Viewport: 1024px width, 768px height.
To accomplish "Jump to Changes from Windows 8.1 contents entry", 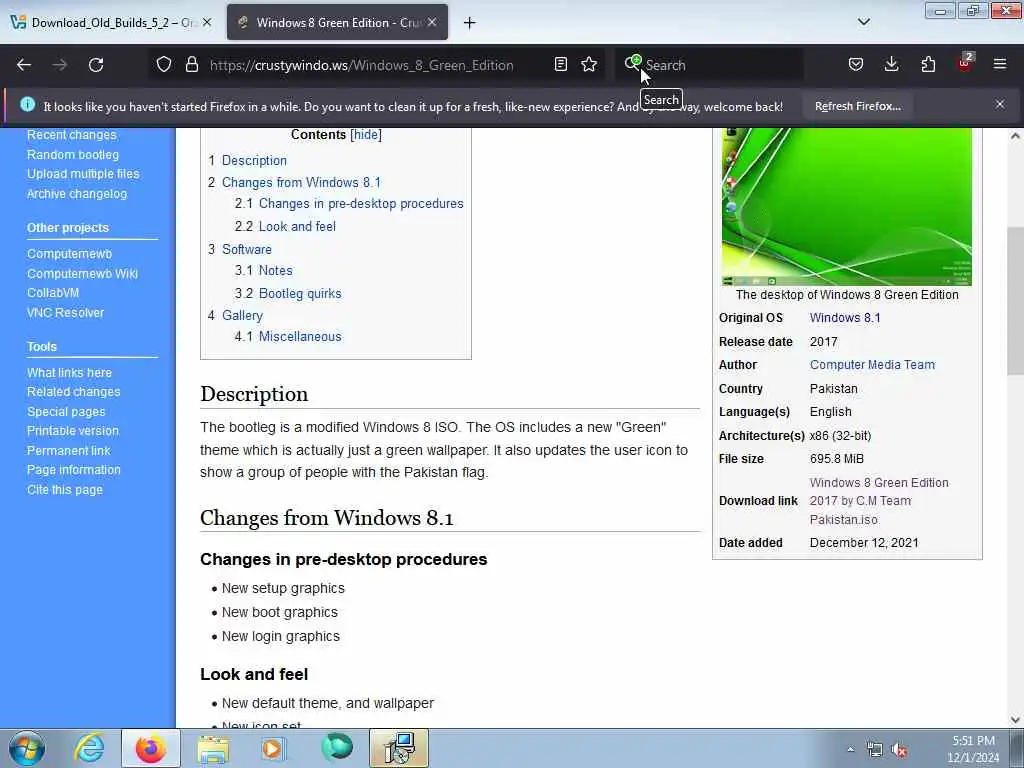I will (x=301, y=183).
